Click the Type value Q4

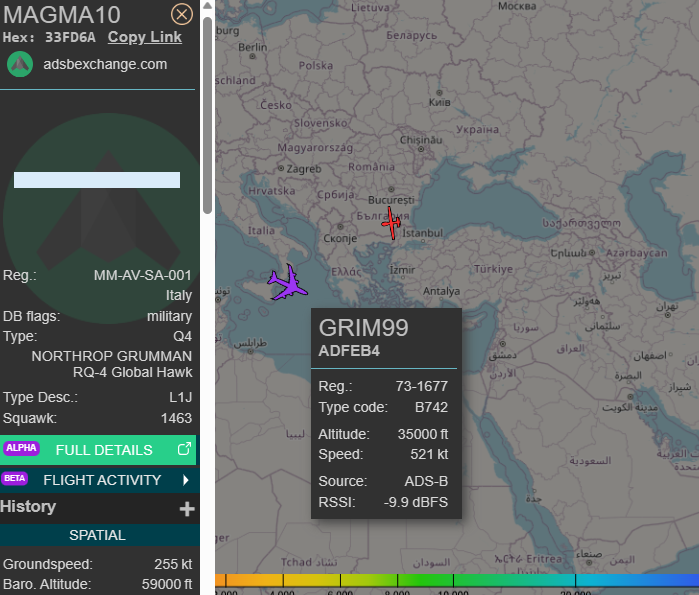[x=183, y=336]
